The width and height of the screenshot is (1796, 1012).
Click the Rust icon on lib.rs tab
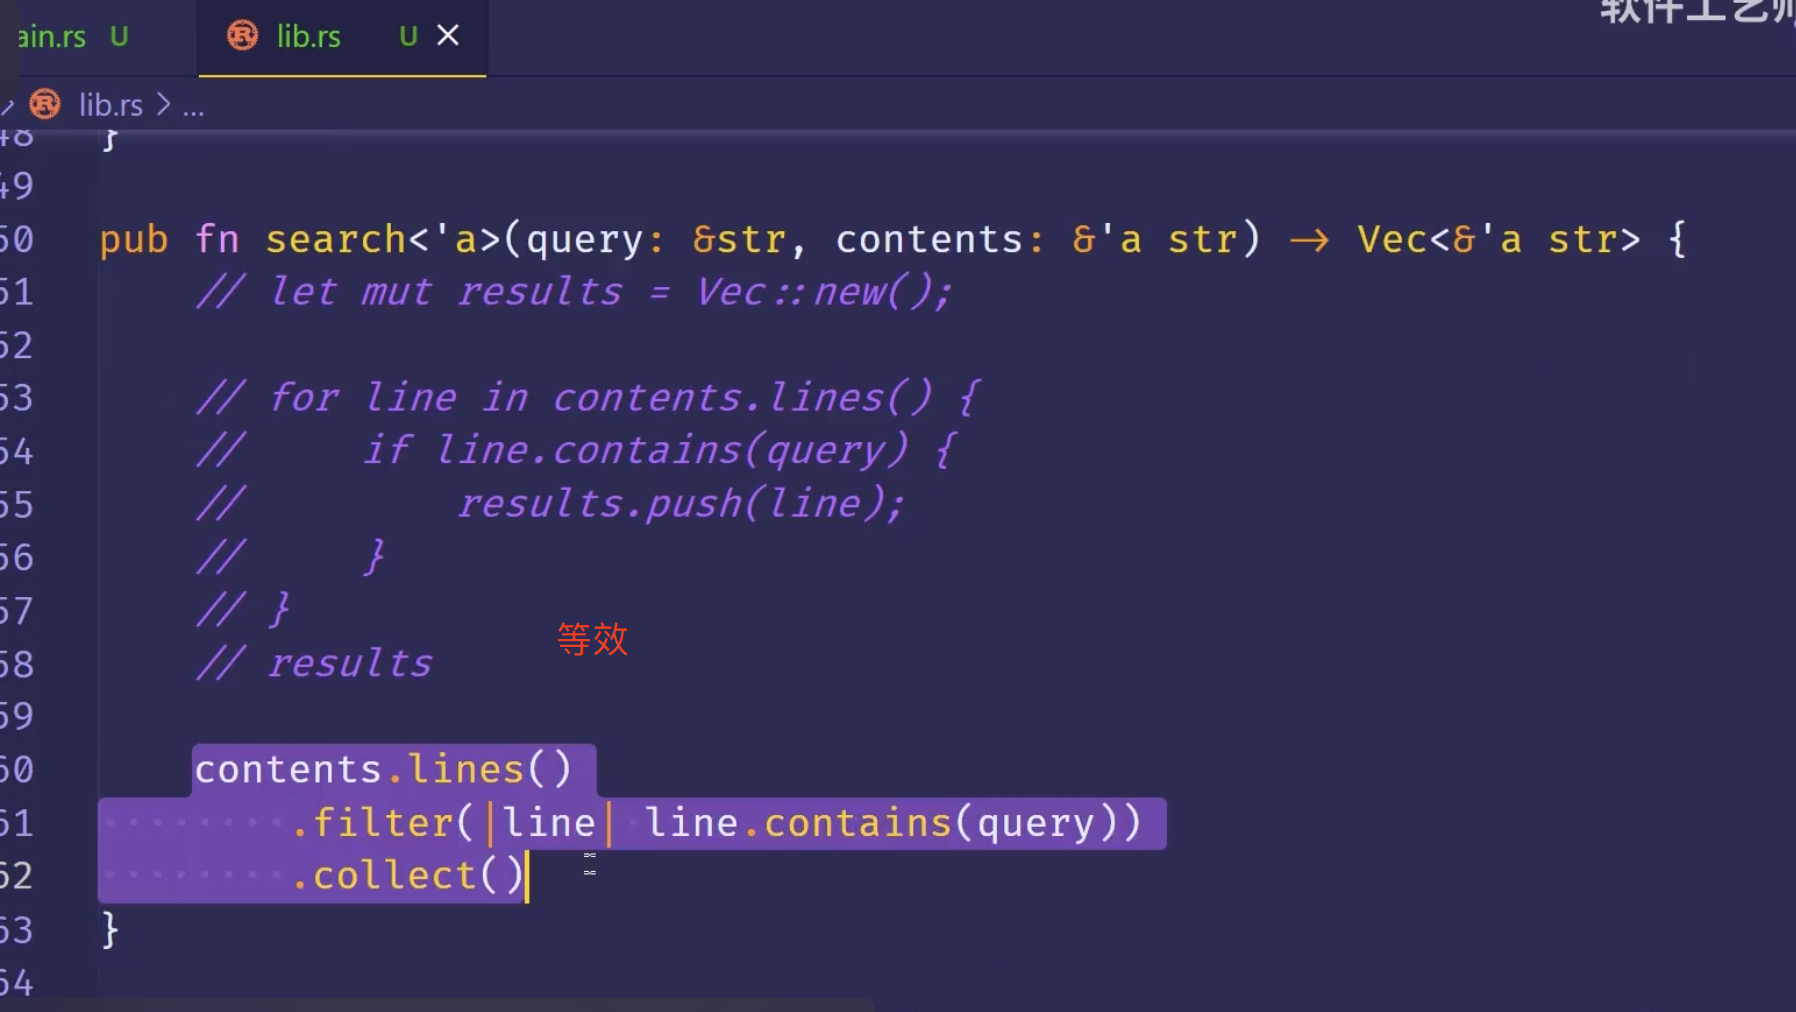tap(242, 36)
